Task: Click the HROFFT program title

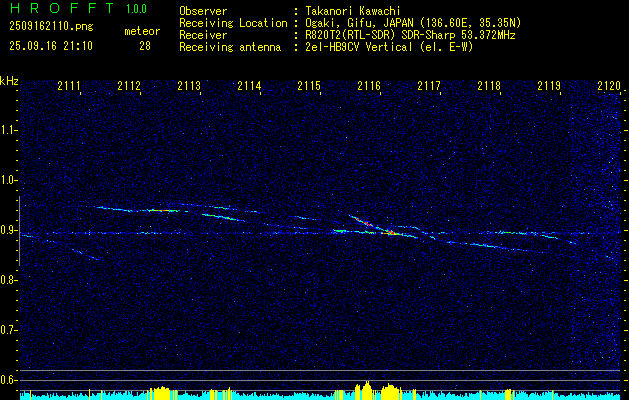Action: tap(63, 8)
